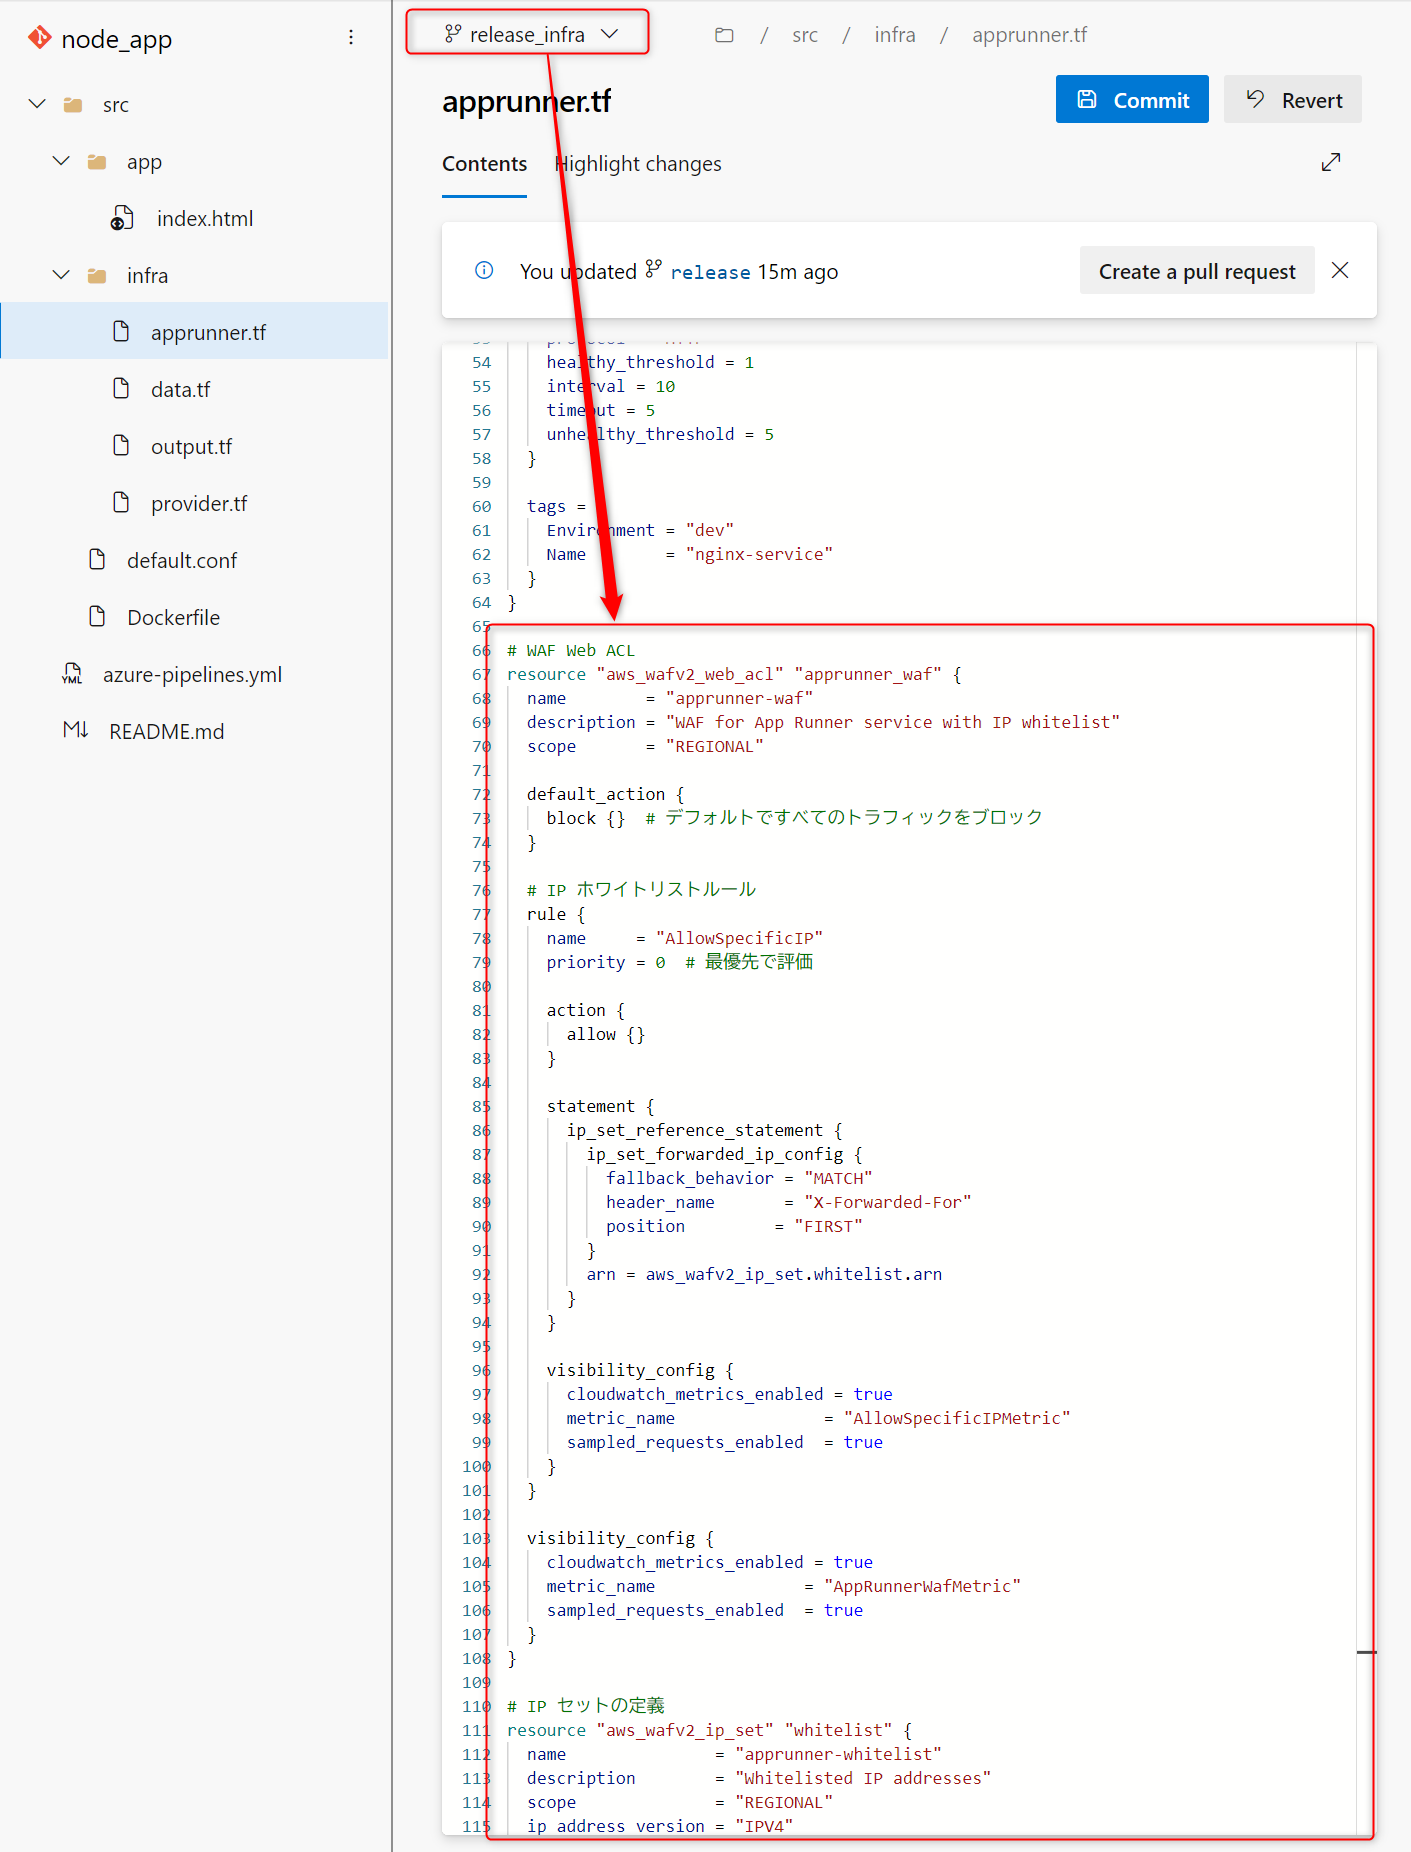Screen dimensions: 1411x1852
Task: Click the editor scrollbar position marker
Action: pos(1366,1652)
